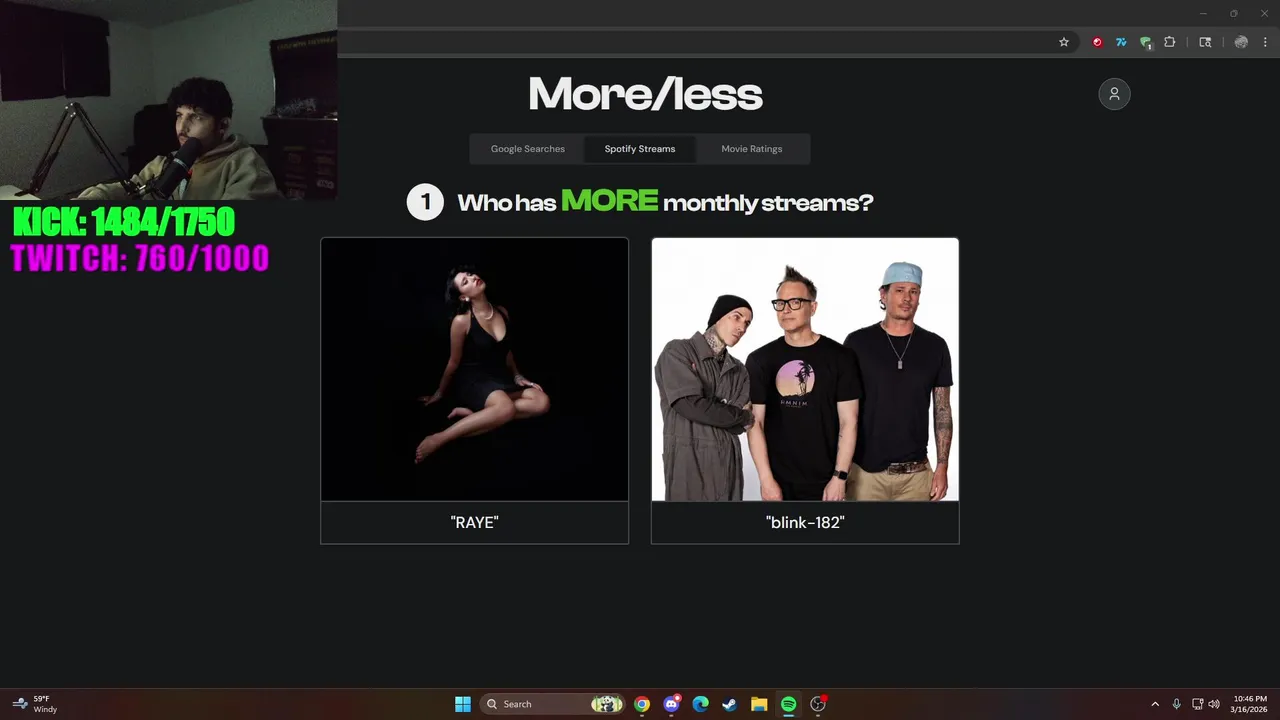Open the green extension with badge 1
1280x720 pixels.
1146,43
